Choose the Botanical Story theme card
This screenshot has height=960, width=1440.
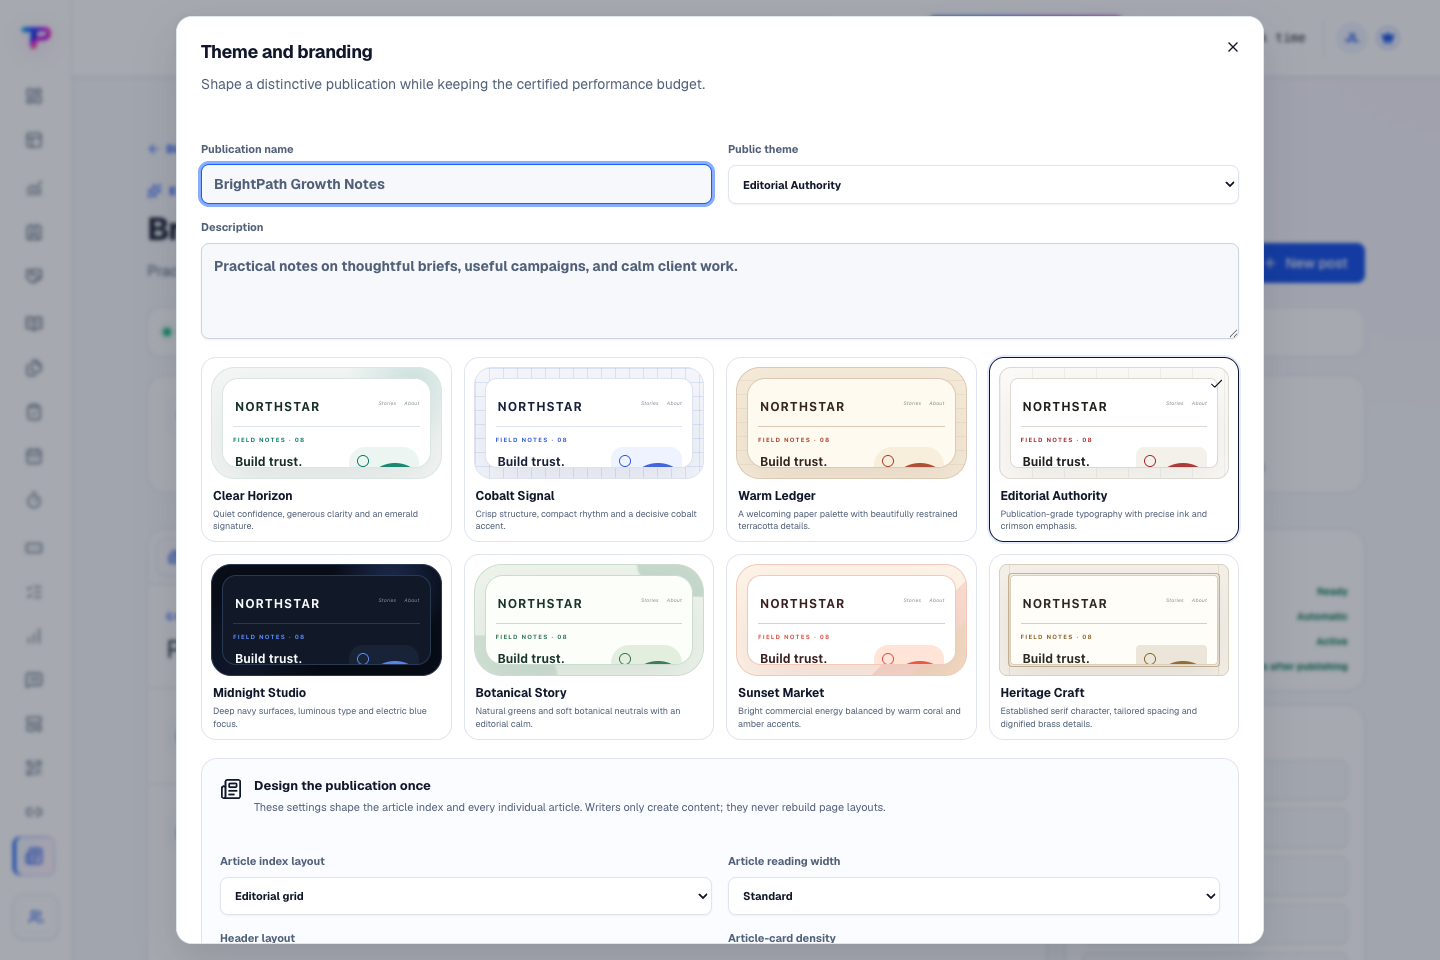click(589, 647)
